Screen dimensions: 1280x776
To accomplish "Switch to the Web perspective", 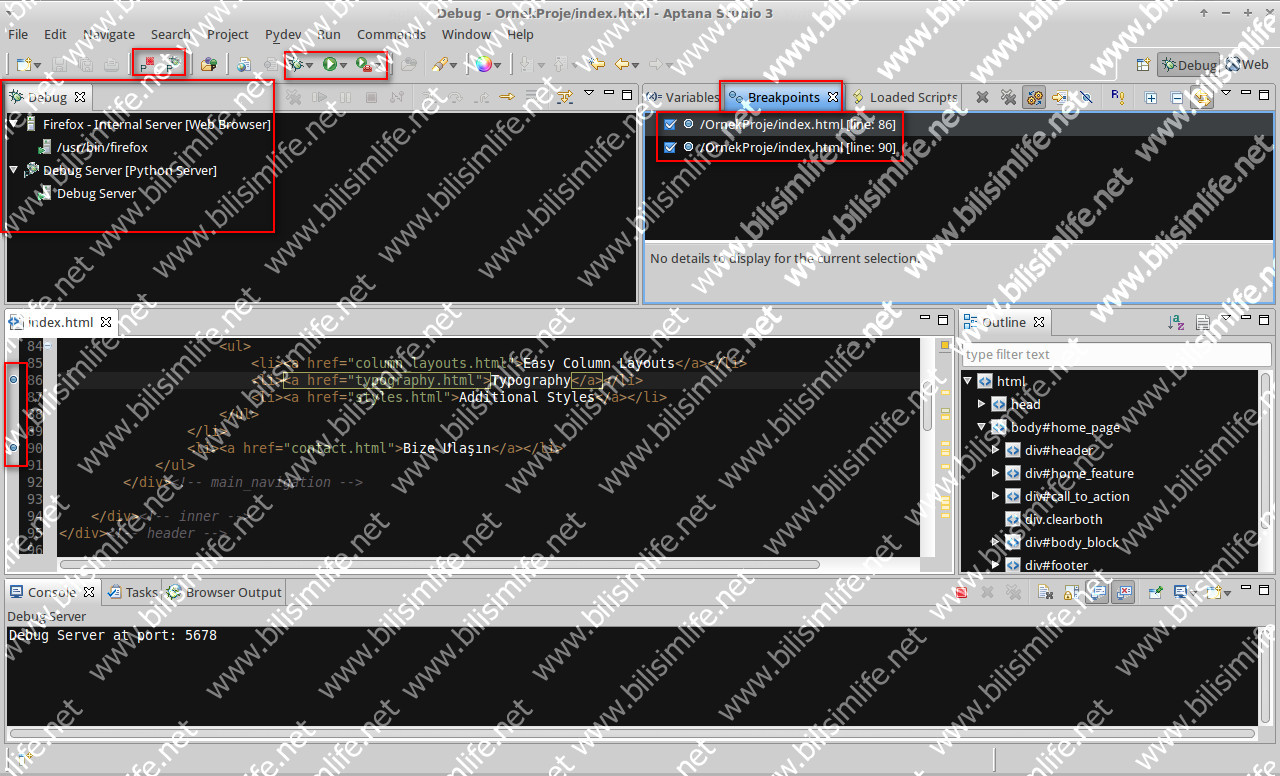I will click(x=1247, y=64).
